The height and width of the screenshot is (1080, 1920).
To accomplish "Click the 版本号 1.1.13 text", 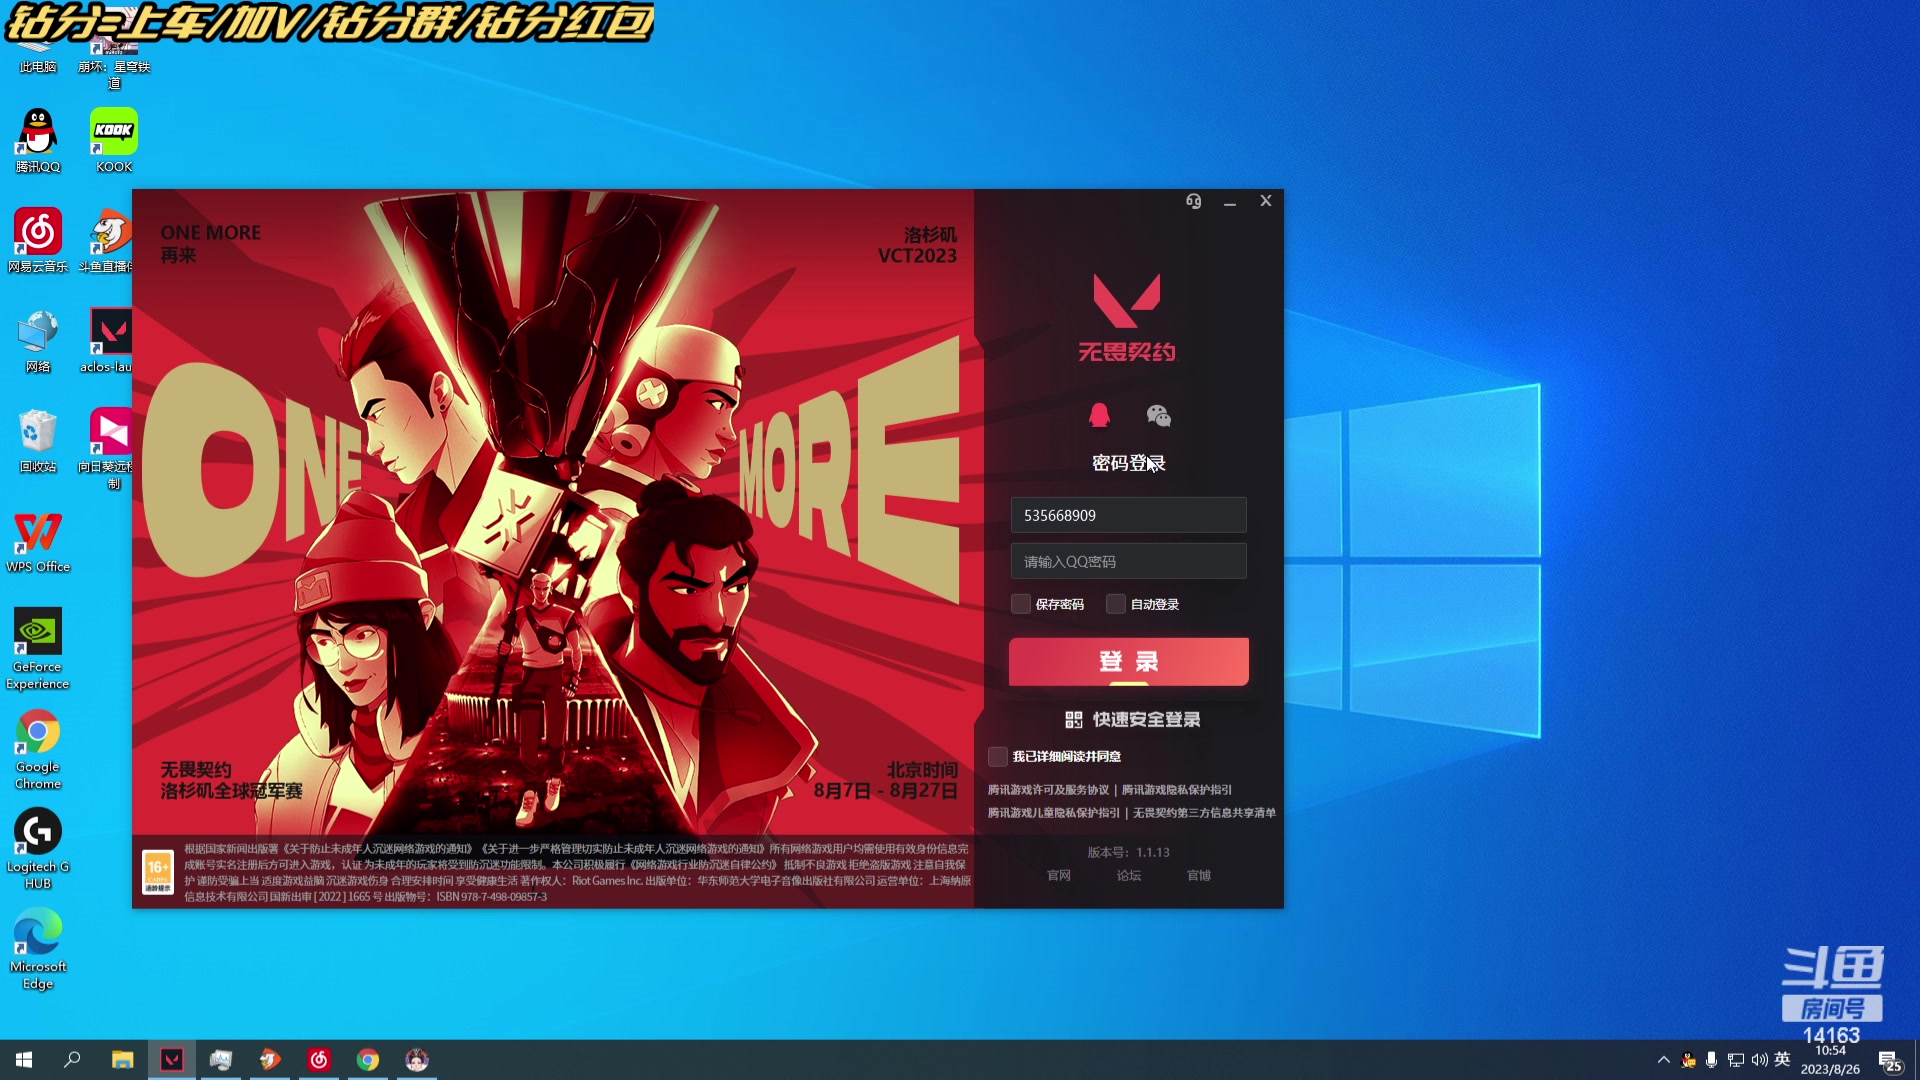I will (1128, 852).
